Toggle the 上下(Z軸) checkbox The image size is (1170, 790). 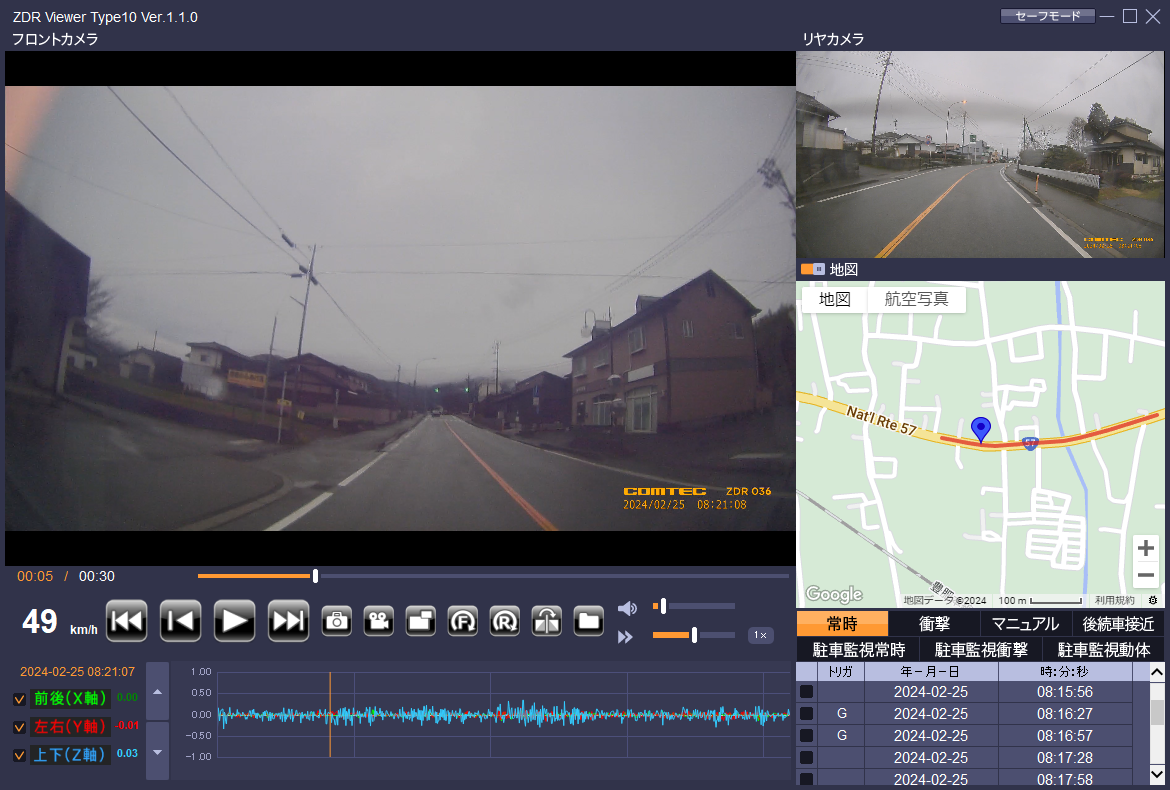point(19,755)
